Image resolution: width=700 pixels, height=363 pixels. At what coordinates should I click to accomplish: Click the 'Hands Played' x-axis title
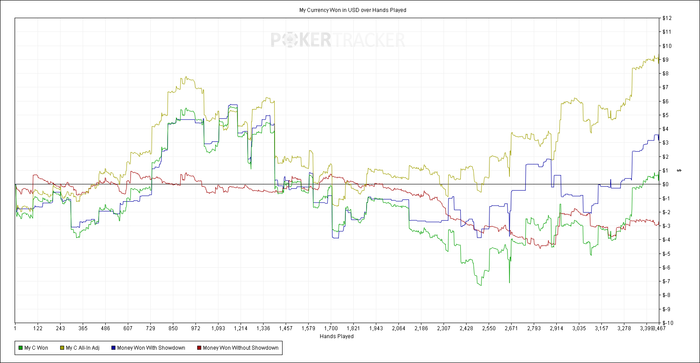click(x=337, y=336)
